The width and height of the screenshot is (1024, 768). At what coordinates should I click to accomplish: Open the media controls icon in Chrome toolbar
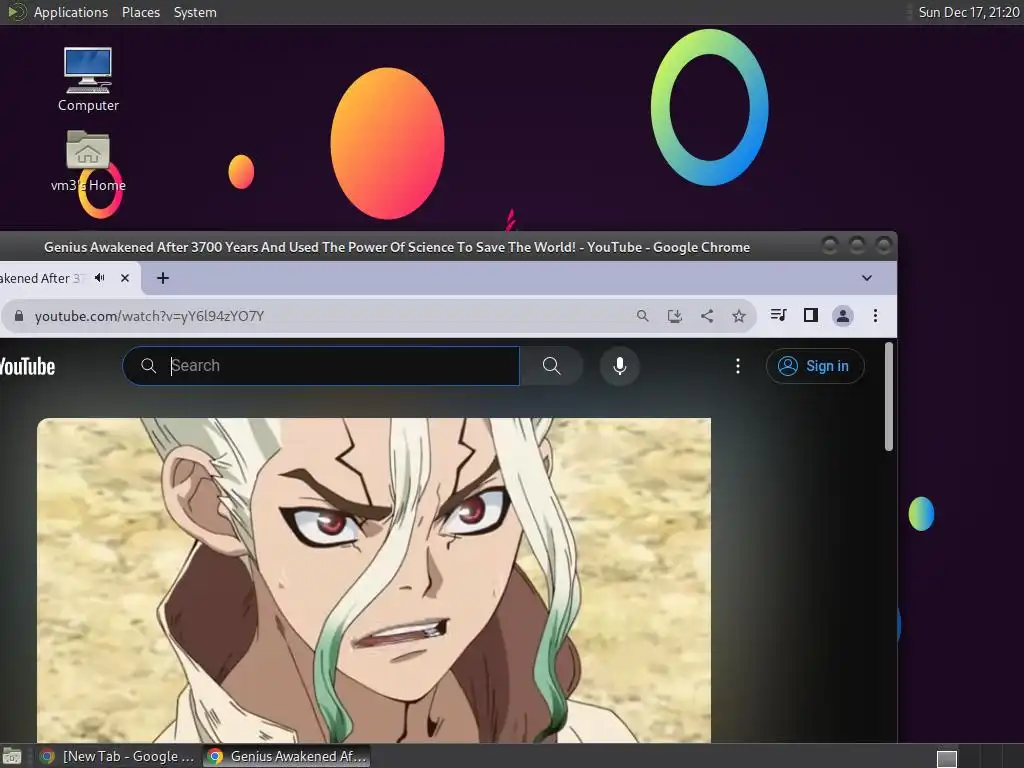(x=778, y=315)
